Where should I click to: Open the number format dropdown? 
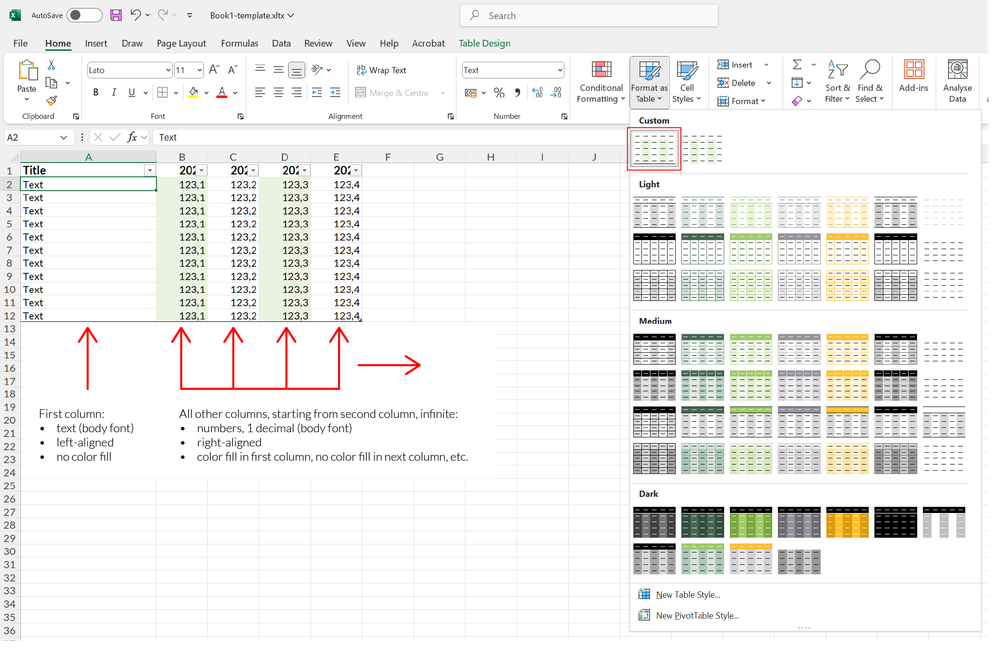tap(559, 70)
